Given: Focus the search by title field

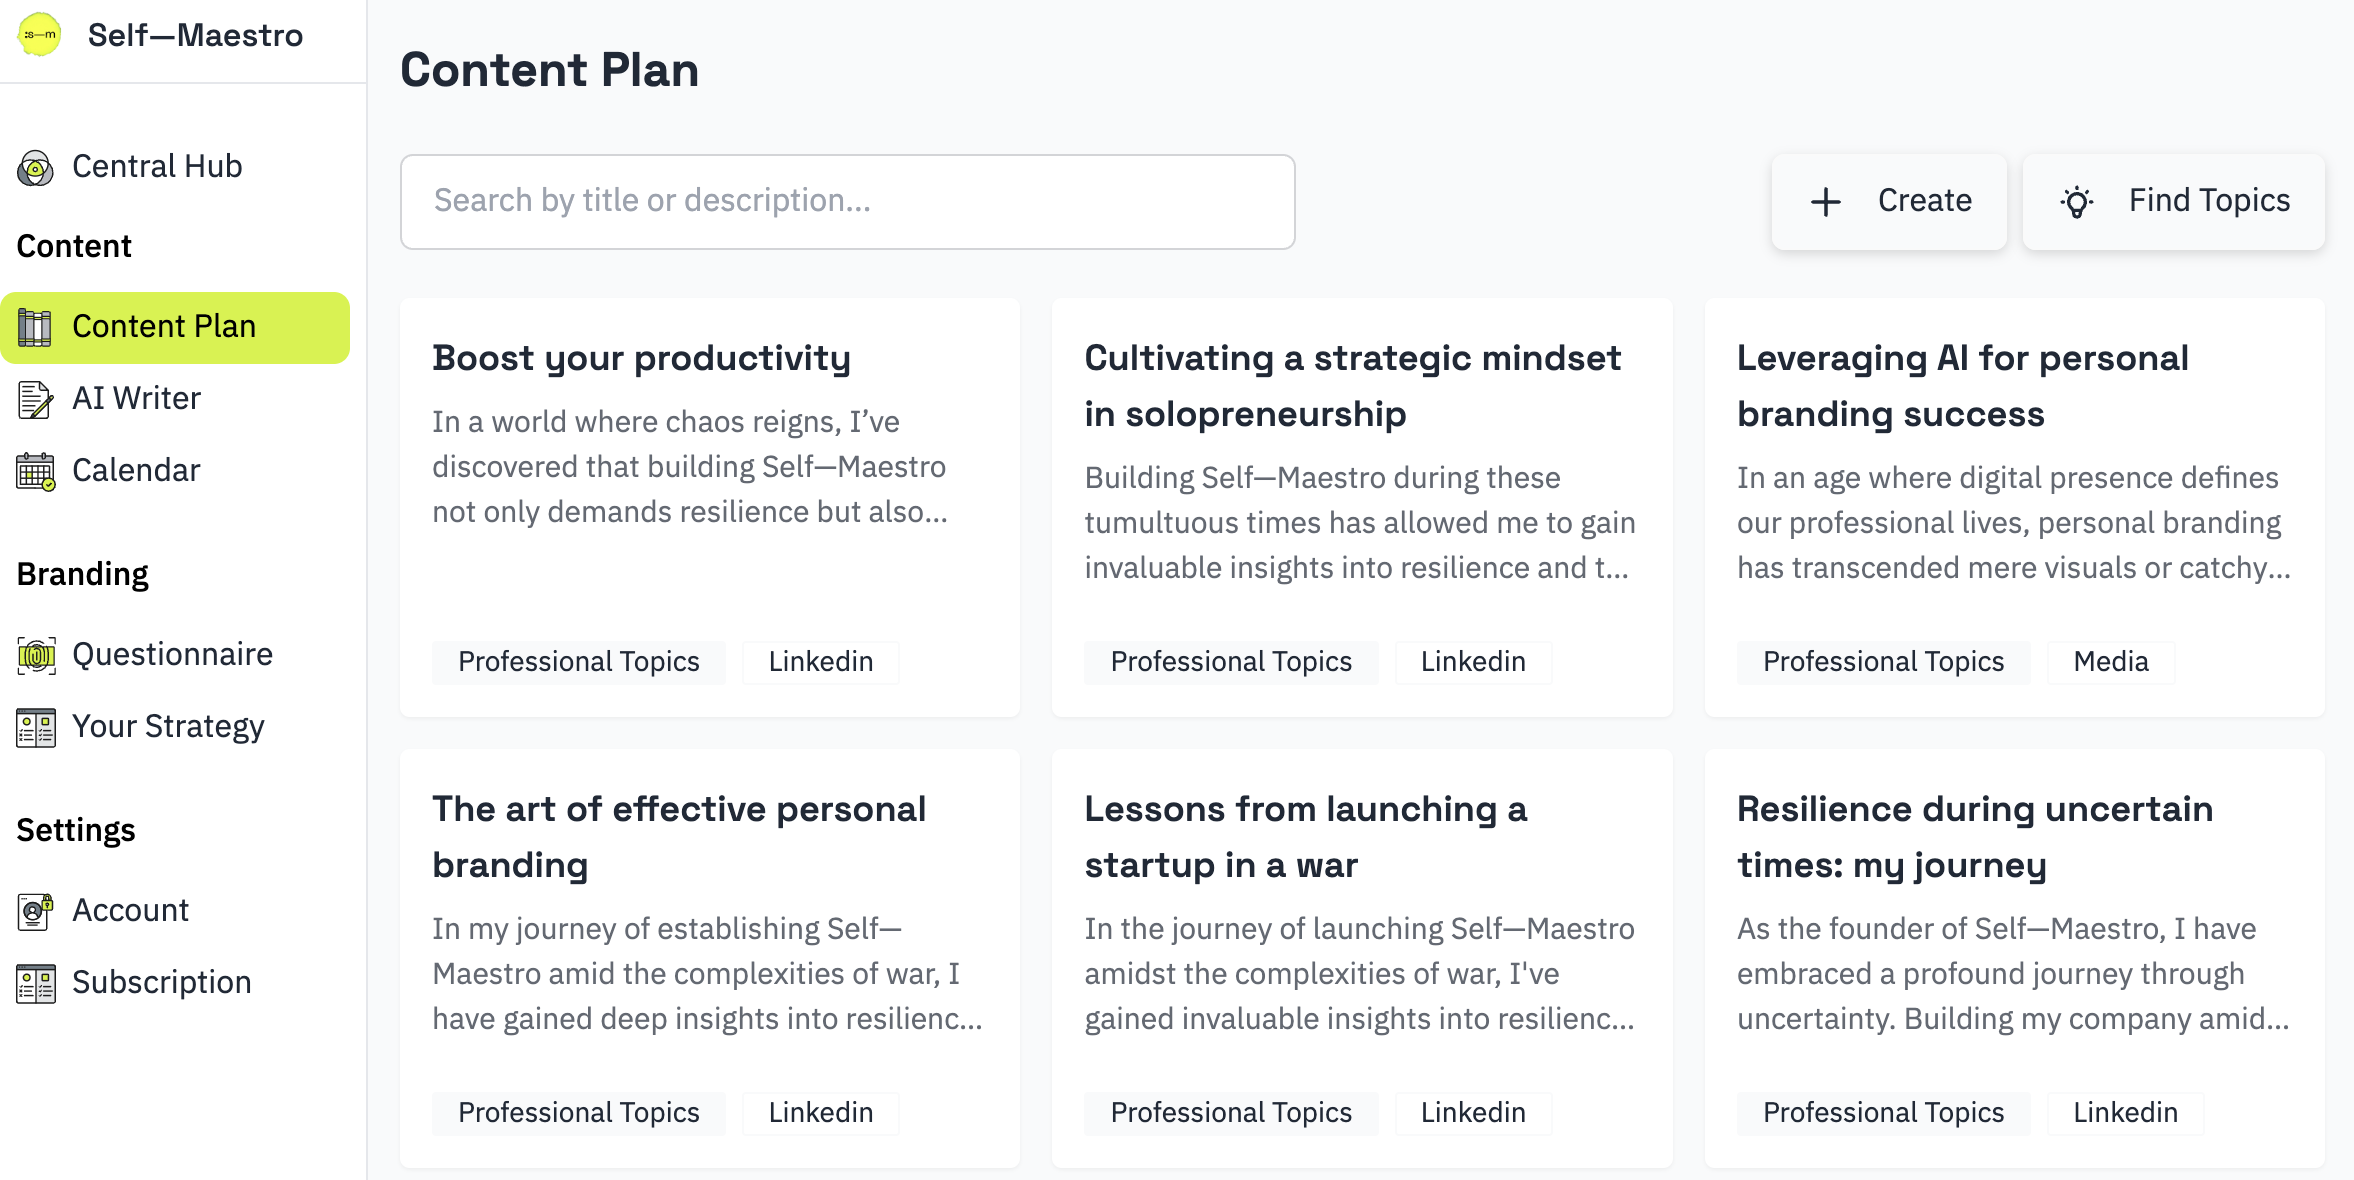Looking at the screenshot, I should [x=847, y=201].
